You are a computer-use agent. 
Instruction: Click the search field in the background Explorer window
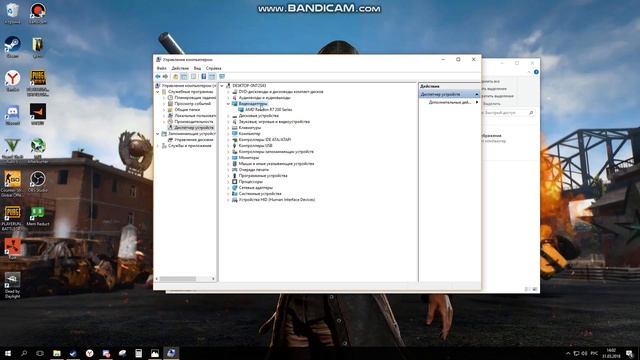508,113
